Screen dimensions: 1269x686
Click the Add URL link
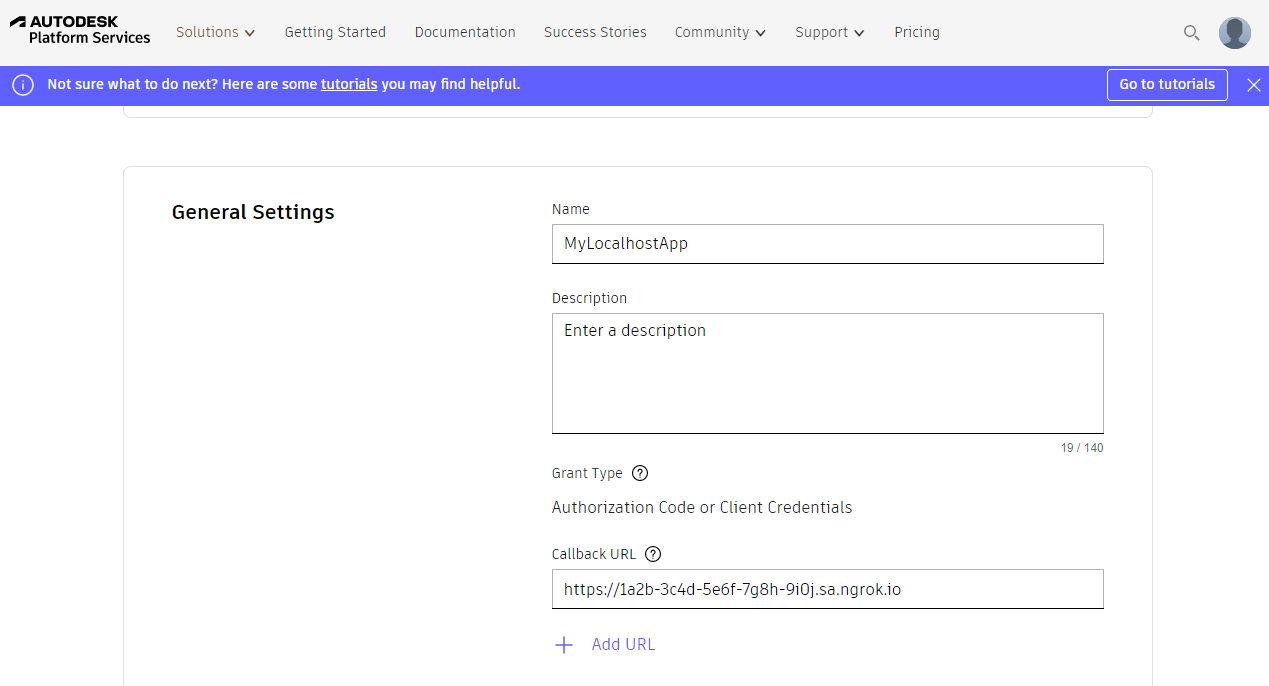pyautogui.click(x=623, y=645)
